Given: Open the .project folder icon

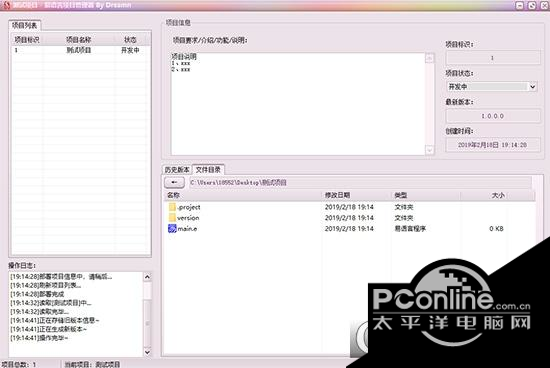Looking at the screenshot, I should (x=172, y=207).
